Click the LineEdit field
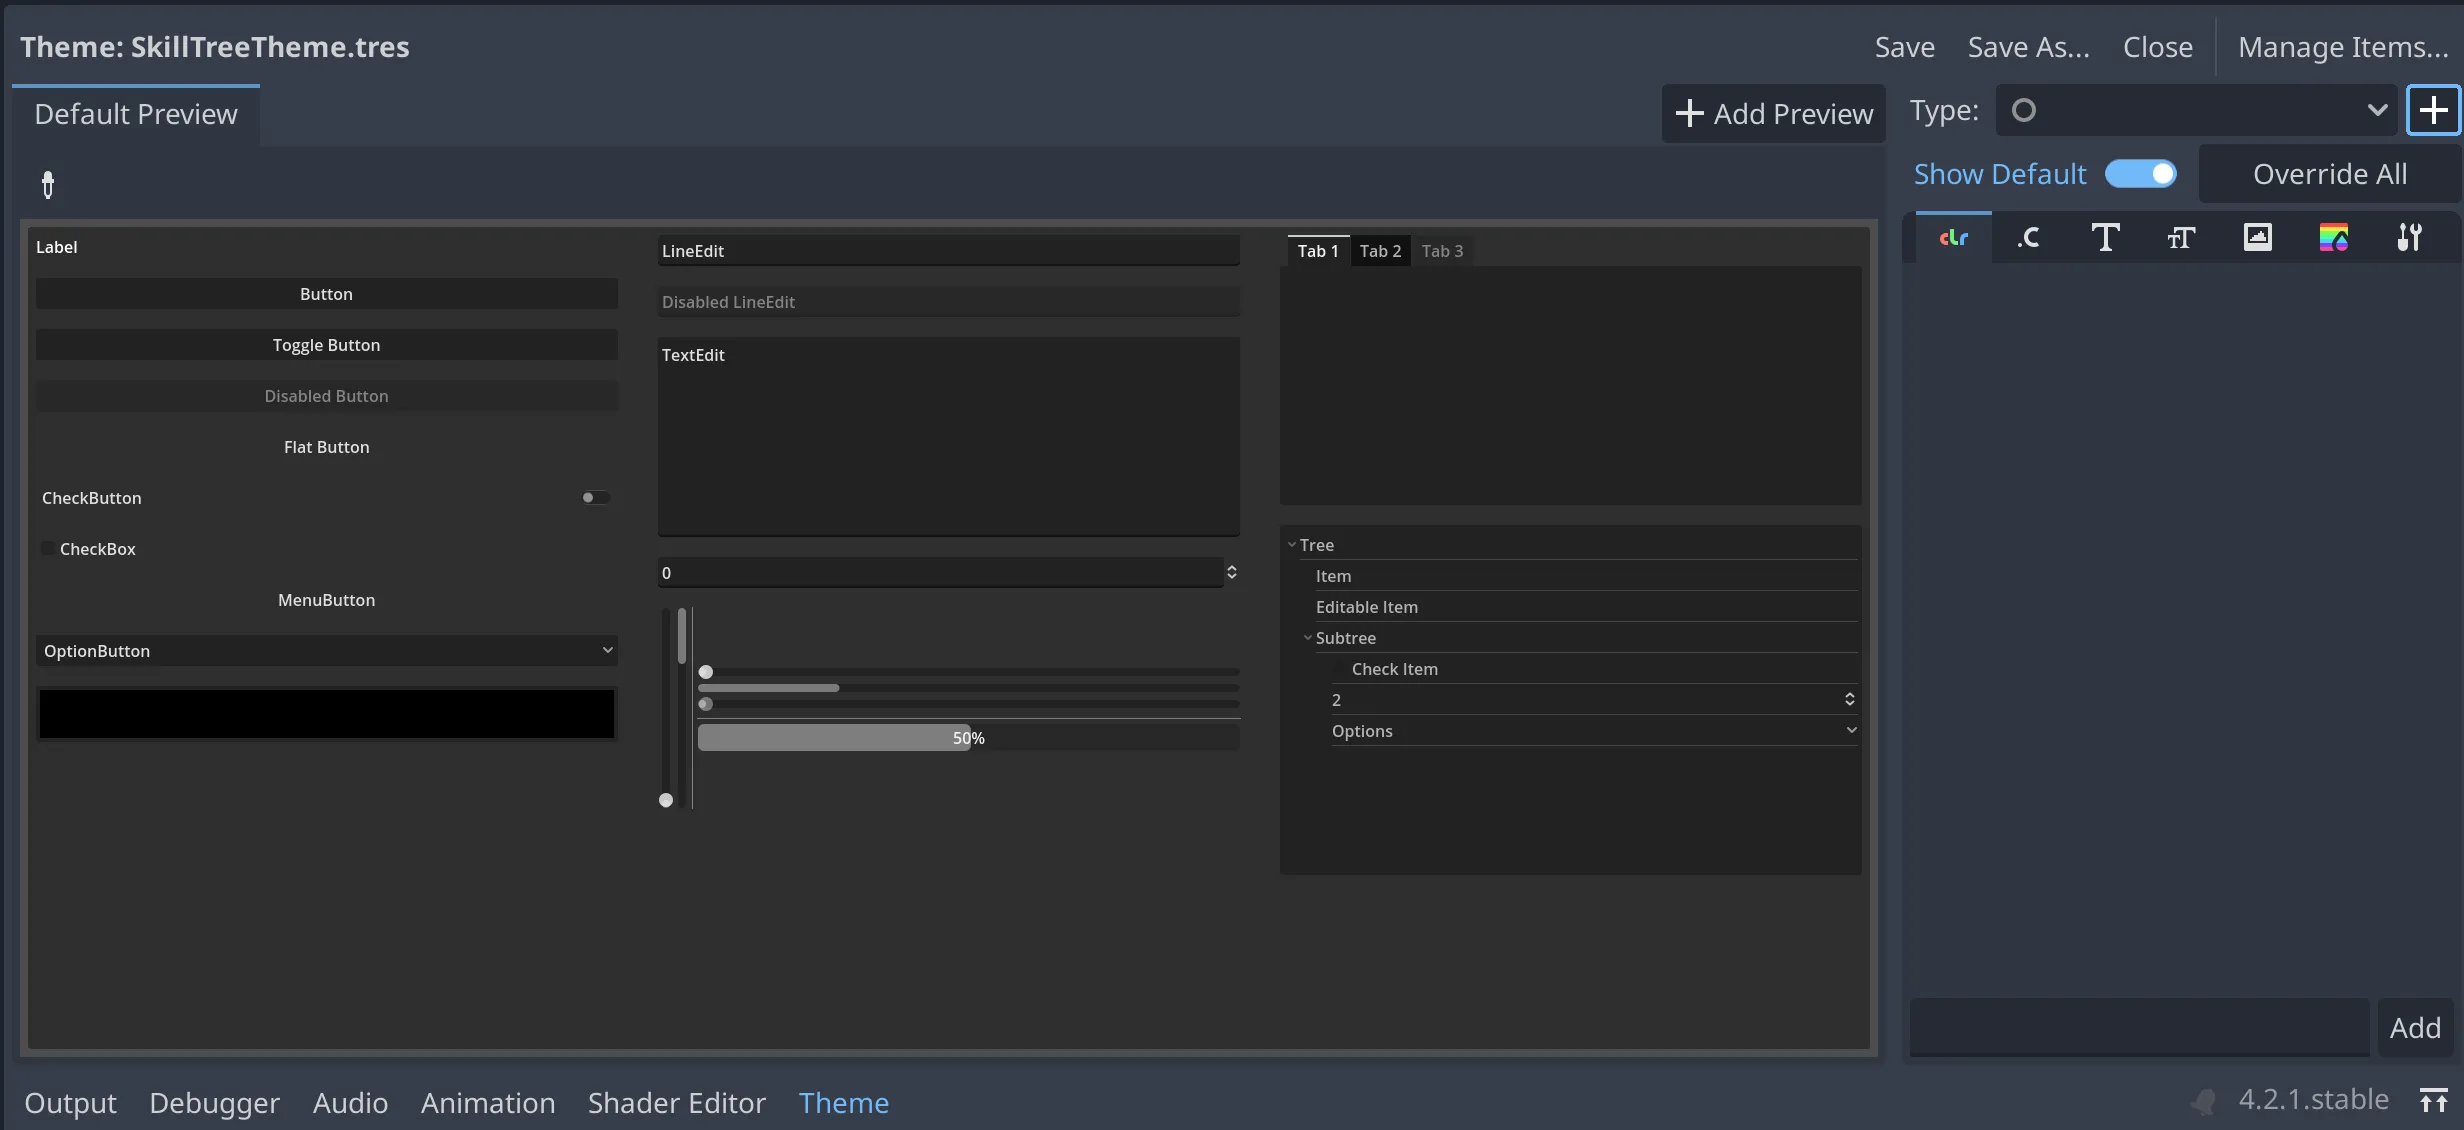Screen dimensions: 2464x1130 (x=948, y=251)
